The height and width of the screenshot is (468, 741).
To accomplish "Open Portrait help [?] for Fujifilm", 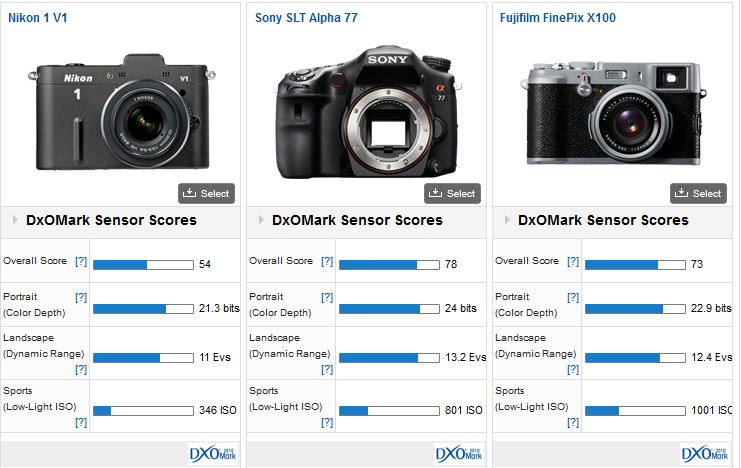I will [x=573, y=297].
